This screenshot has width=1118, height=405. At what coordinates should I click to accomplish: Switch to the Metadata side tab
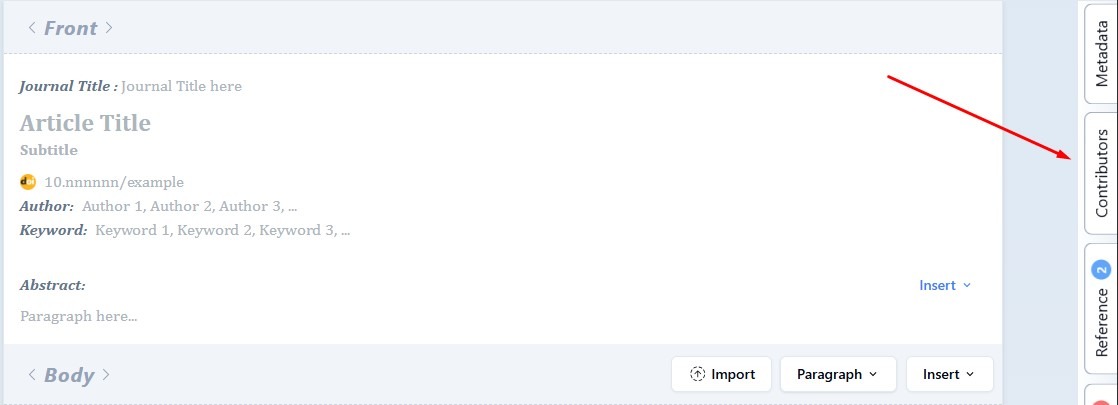click(1101, 53)
